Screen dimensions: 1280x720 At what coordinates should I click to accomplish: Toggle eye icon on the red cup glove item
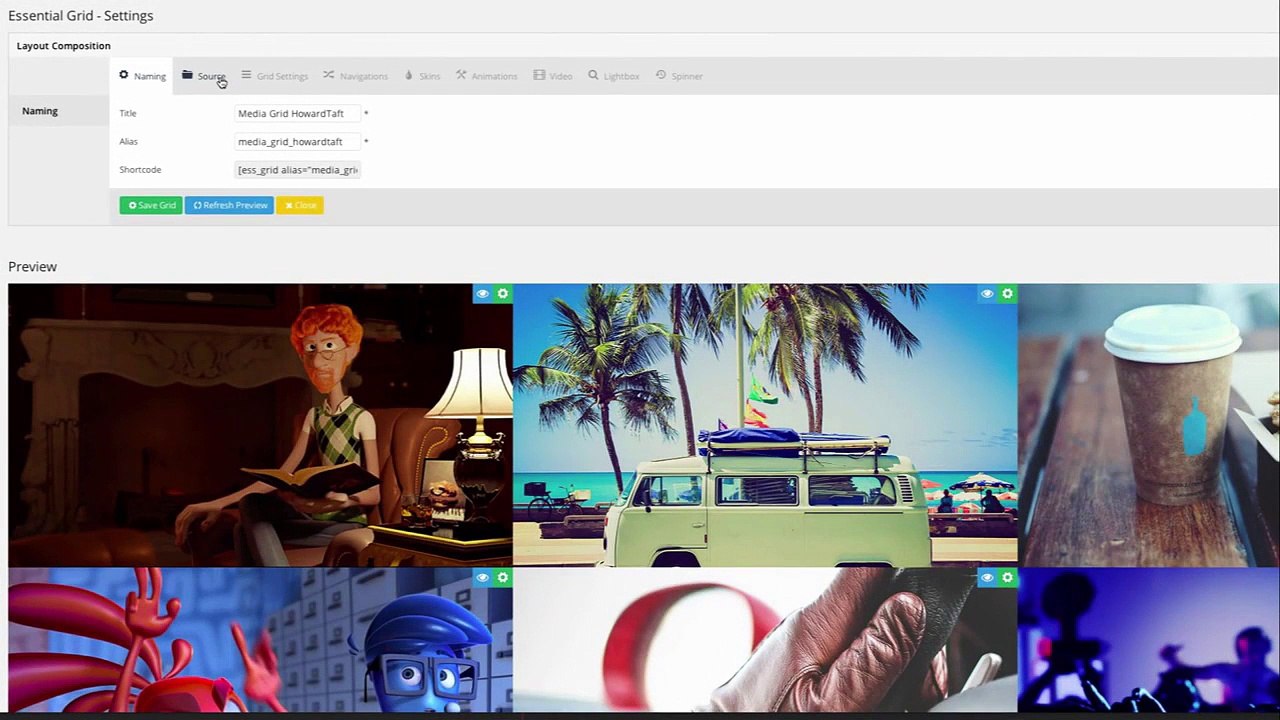point(987,578)
